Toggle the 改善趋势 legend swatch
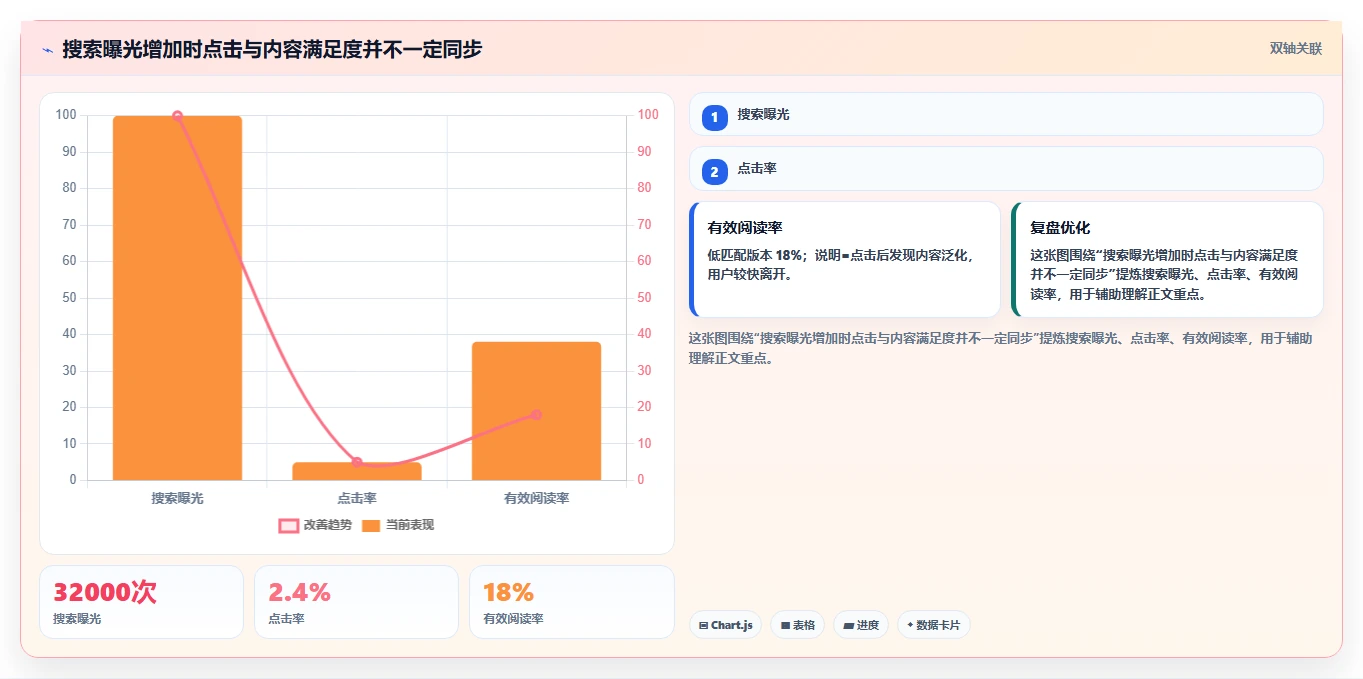This screenshot has height=679, width=1363. pos(288,525)
